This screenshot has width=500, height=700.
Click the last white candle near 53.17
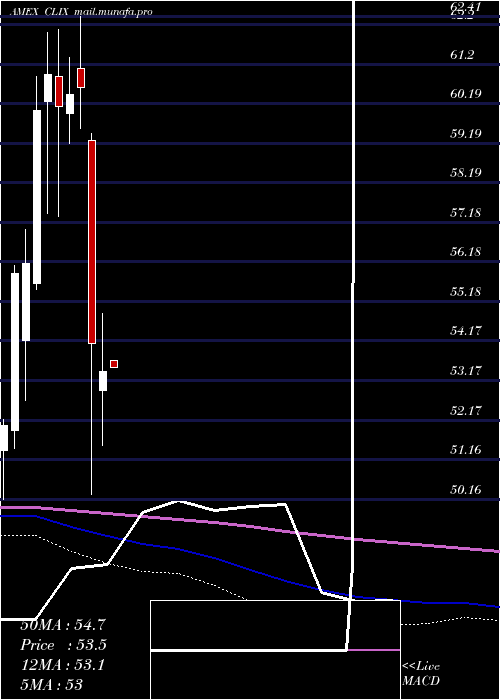(x=103, y=381)
